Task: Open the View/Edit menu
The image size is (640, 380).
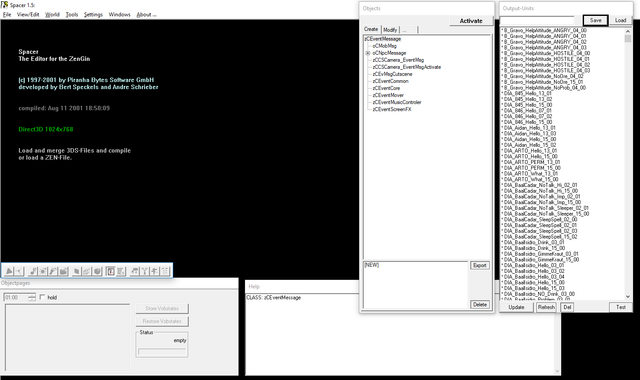Action: point(28,15)
